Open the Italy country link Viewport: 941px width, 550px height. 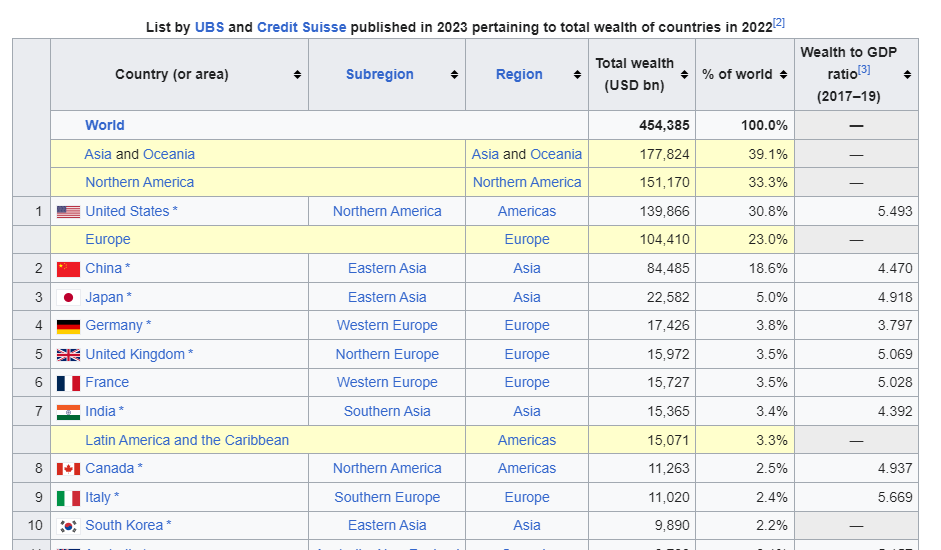pos(98,497)
